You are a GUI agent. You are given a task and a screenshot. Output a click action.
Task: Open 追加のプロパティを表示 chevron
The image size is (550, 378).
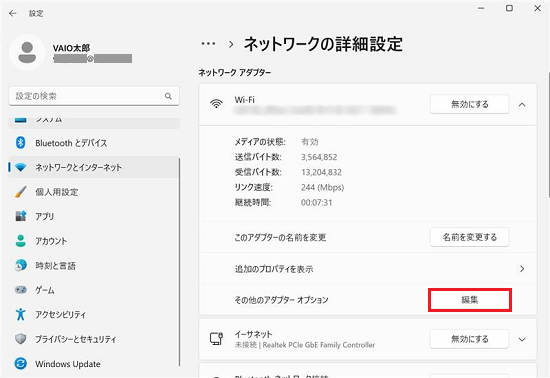[x=522, y=269]
